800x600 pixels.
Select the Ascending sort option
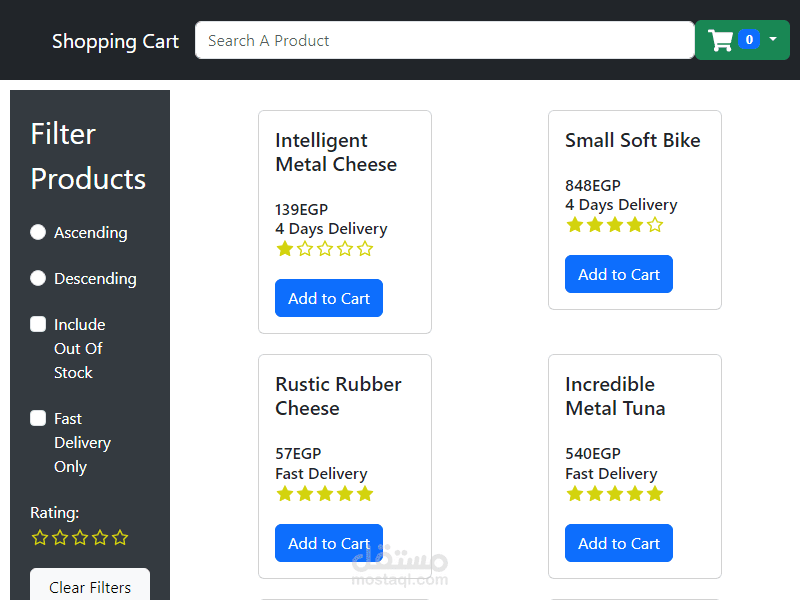point(37,232)
